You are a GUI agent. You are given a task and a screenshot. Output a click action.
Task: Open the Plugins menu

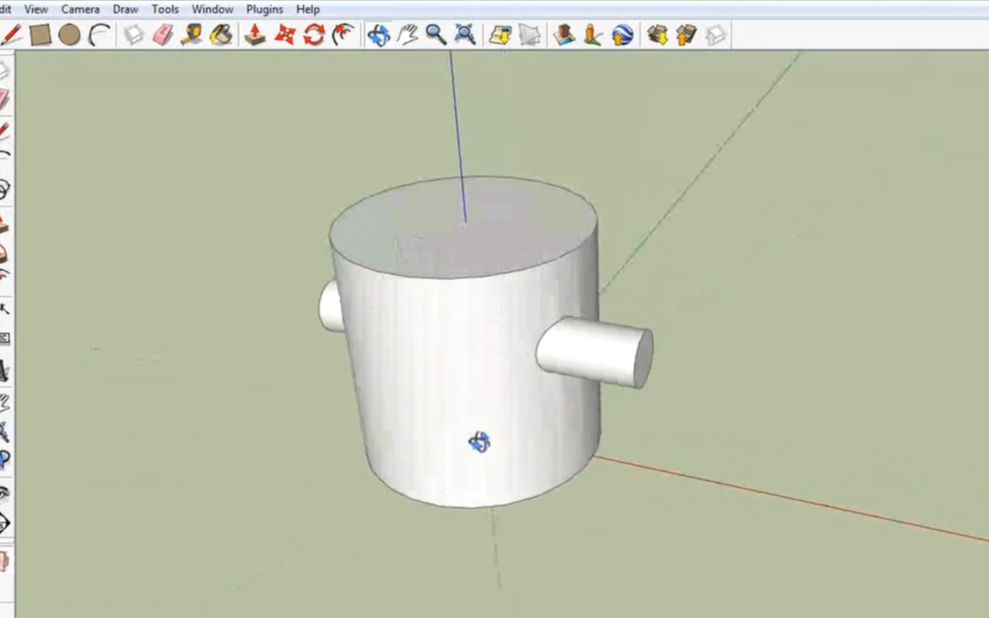click(264, 8)
